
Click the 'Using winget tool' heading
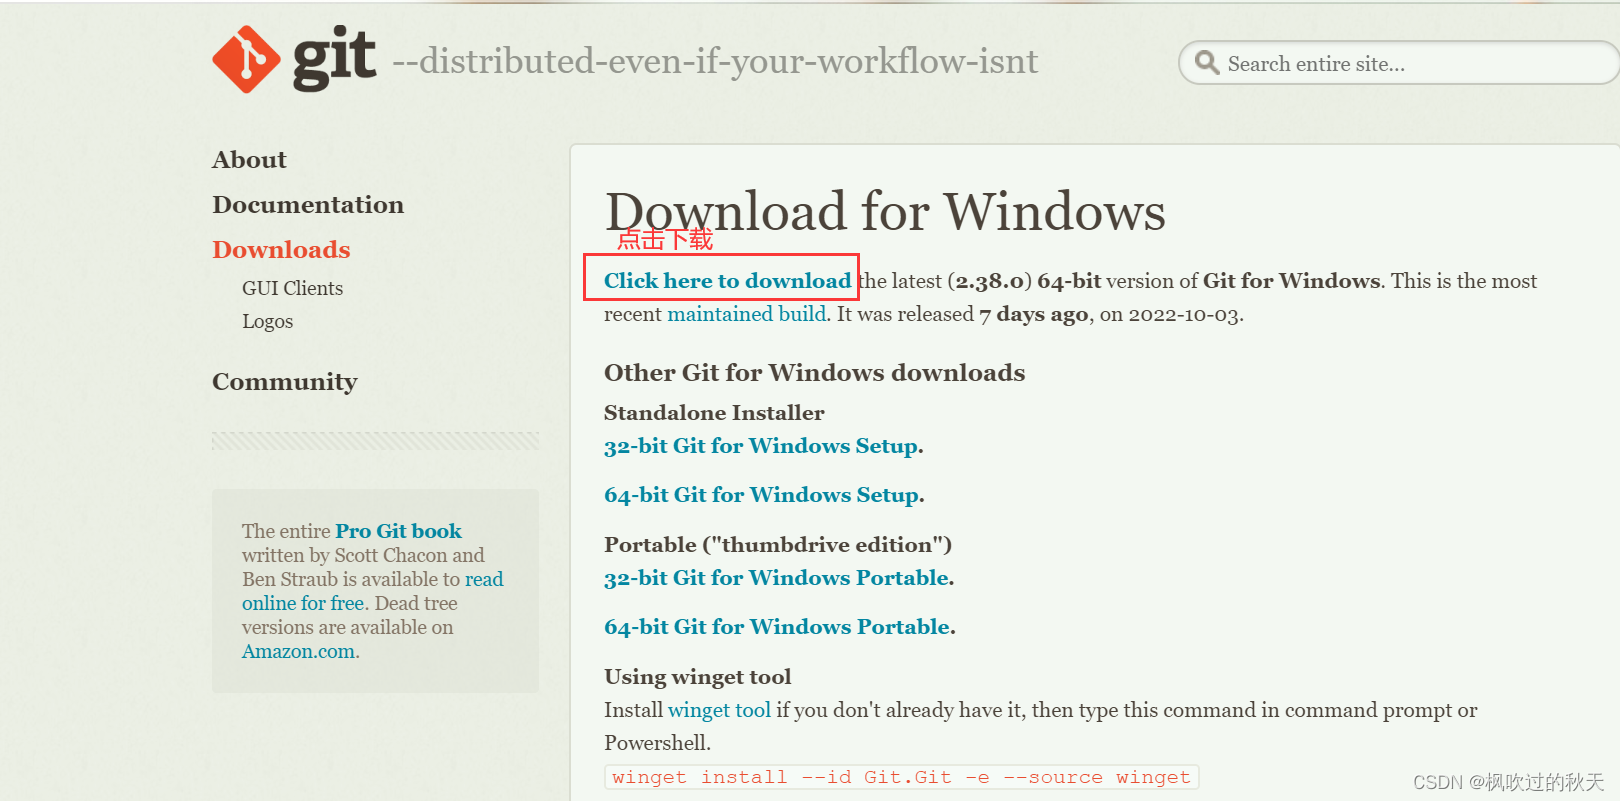(x=697, y=677)
